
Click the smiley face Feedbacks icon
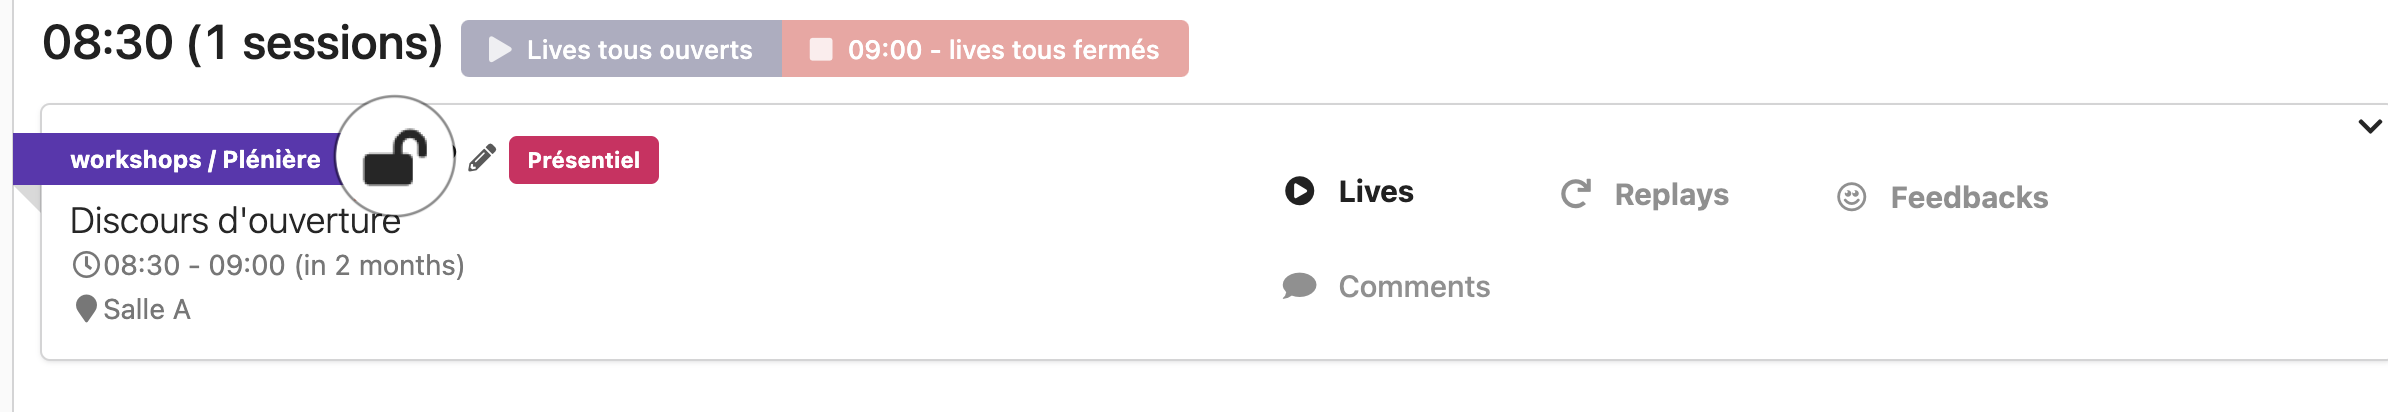tap(1851, 197)
